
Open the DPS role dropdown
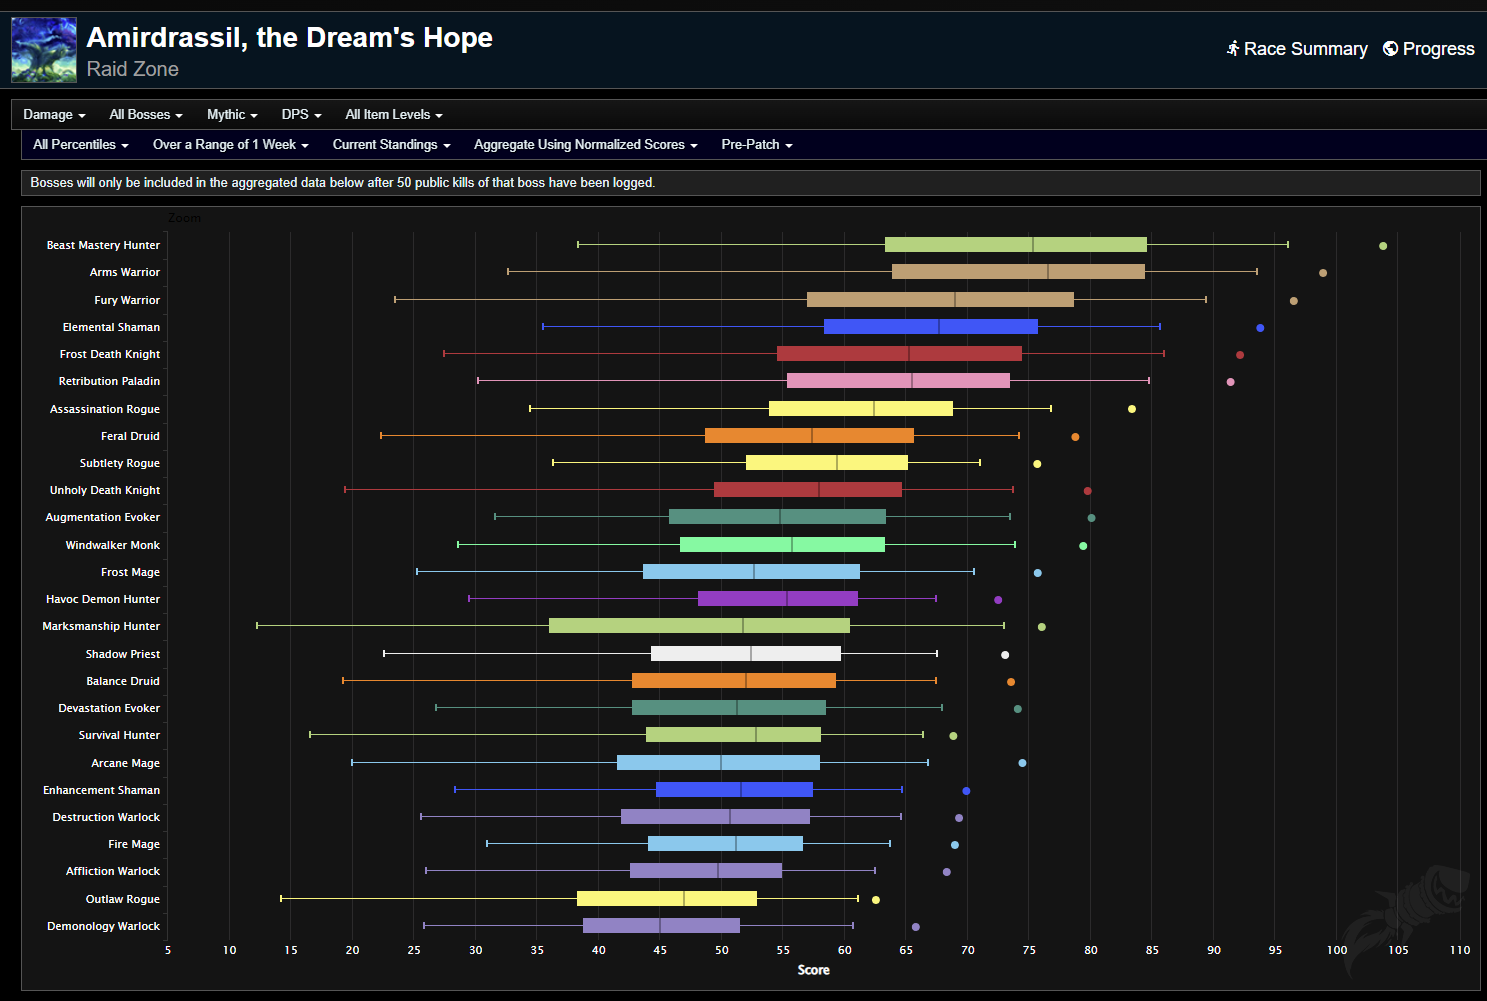click(x=301, y=115)
